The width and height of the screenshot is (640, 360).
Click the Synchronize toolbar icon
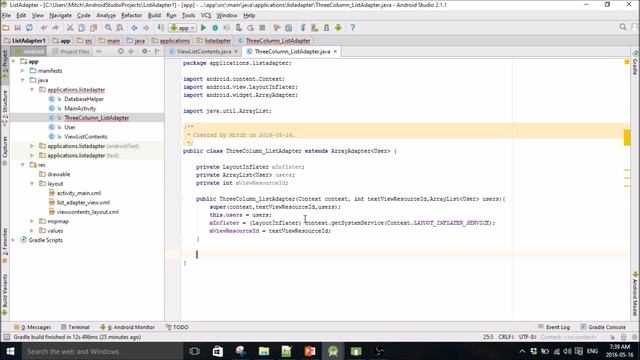click(29, 28)
